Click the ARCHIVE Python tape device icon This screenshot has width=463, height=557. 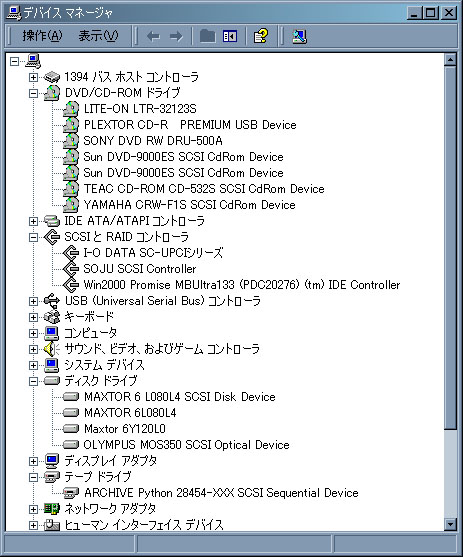click(x=71, y=493)
